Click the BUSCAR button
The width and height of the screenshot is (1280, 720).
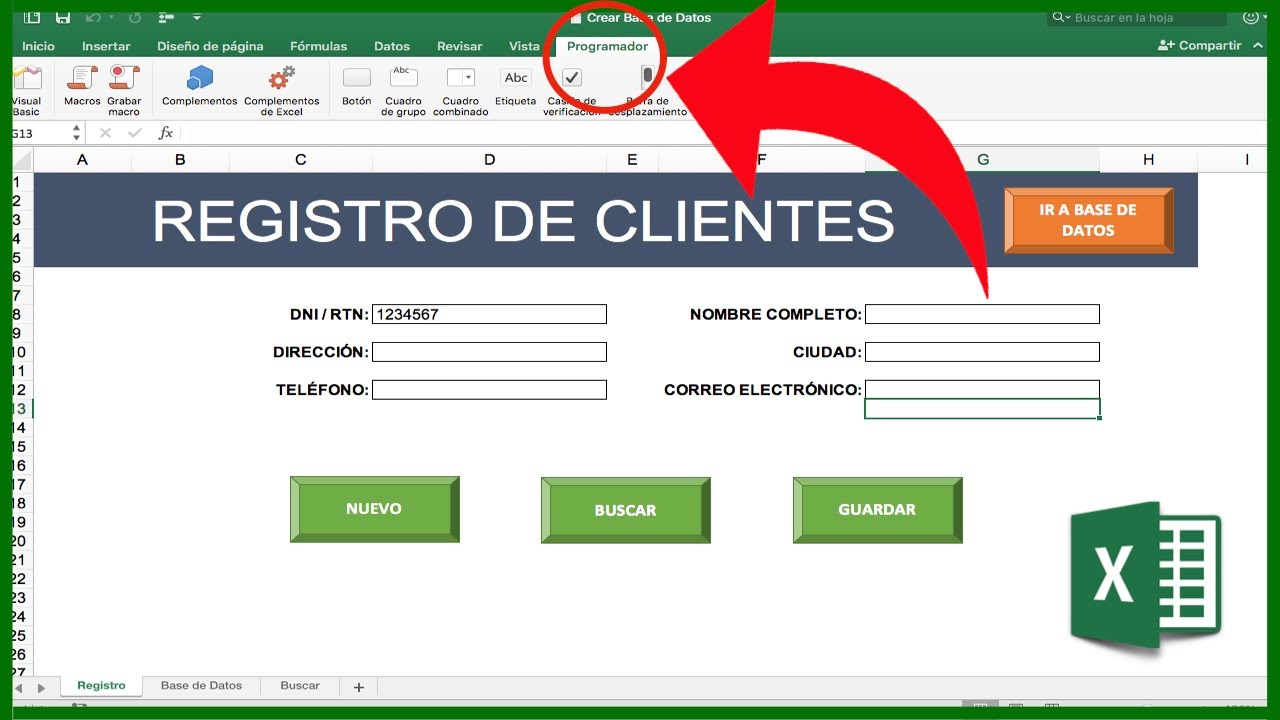point(625,510)
